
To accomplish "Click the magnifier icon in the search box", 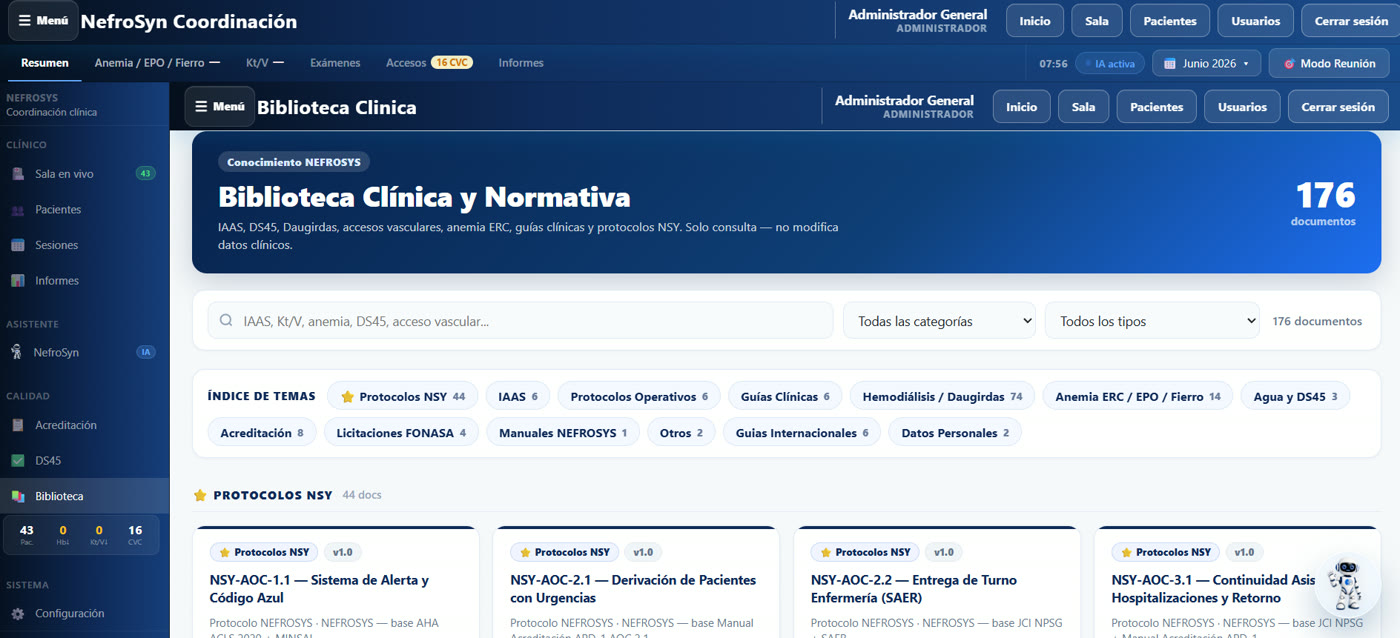I will [x=226, y=321].
